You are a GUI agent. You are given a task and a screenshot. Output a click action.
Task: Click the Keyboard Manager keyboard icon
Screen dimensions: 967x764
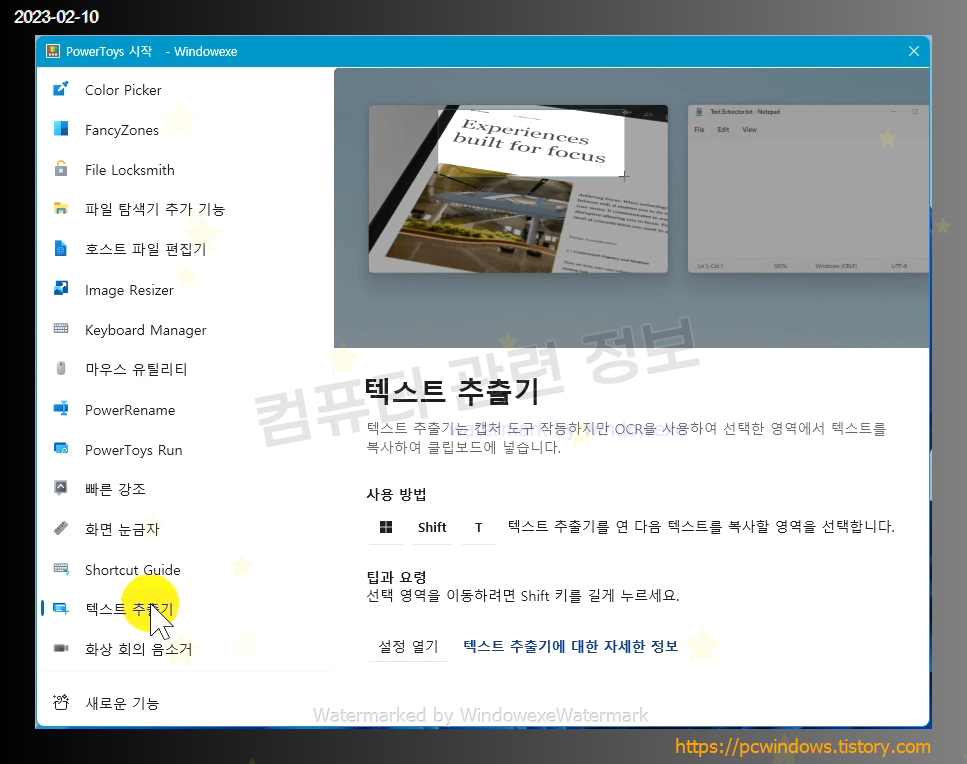(x=60, y=328)
